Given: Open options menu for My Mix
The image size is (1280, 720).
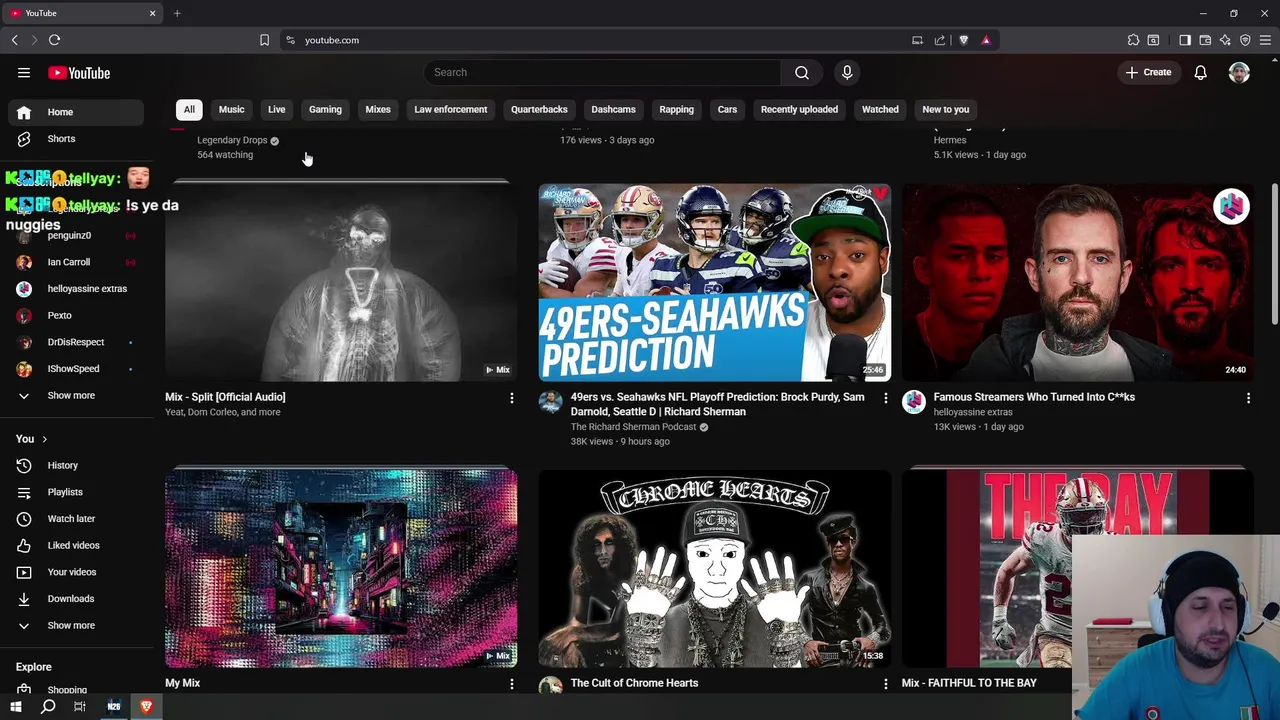Looking at the screenshot, I should (511, 684).
